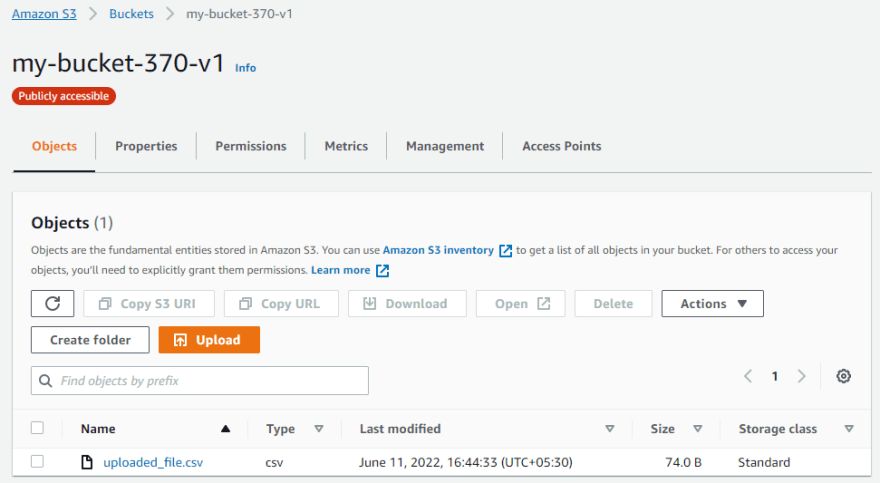Image resolution: width=880 pixels, height=483 pixels.
Task: Select all objects with header checkbox
Action: click(38, 428)
